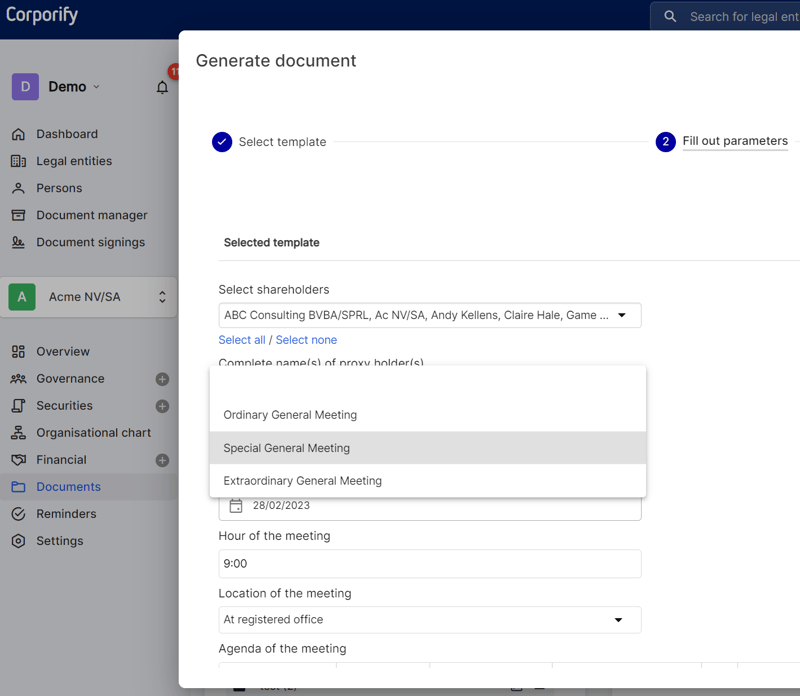This screenshot has width=800, height=696.
Task: Open Persons in the sidebar
Action: click(x=59, y=188)
